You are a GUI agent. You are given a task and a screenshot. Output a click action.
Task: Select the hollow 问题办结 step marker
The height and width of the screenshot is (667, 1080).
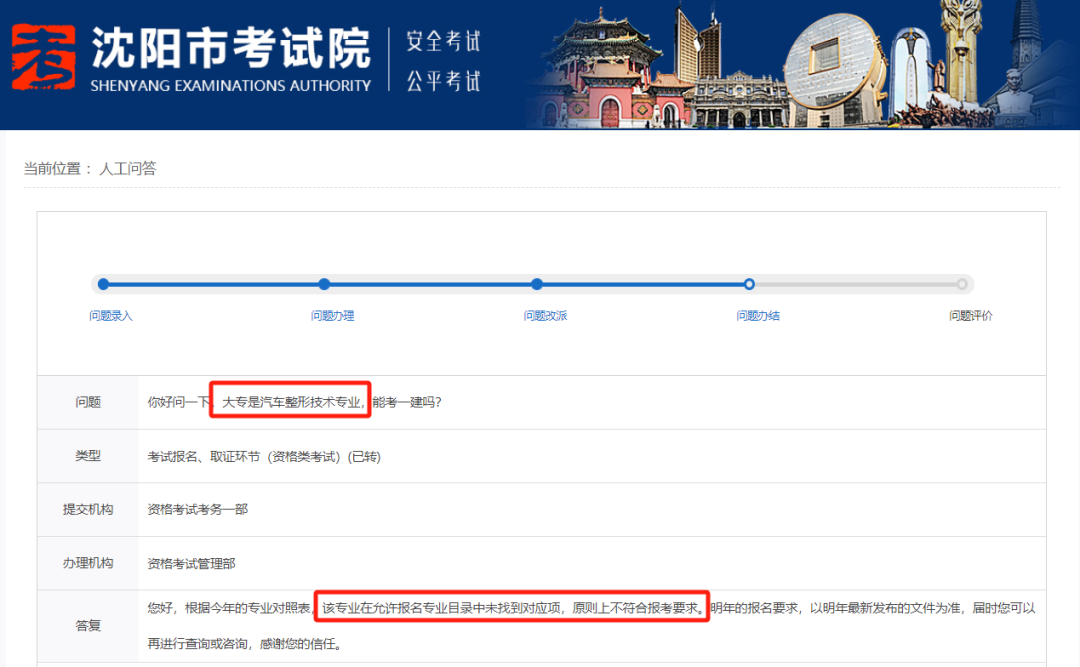click(749, 284)
